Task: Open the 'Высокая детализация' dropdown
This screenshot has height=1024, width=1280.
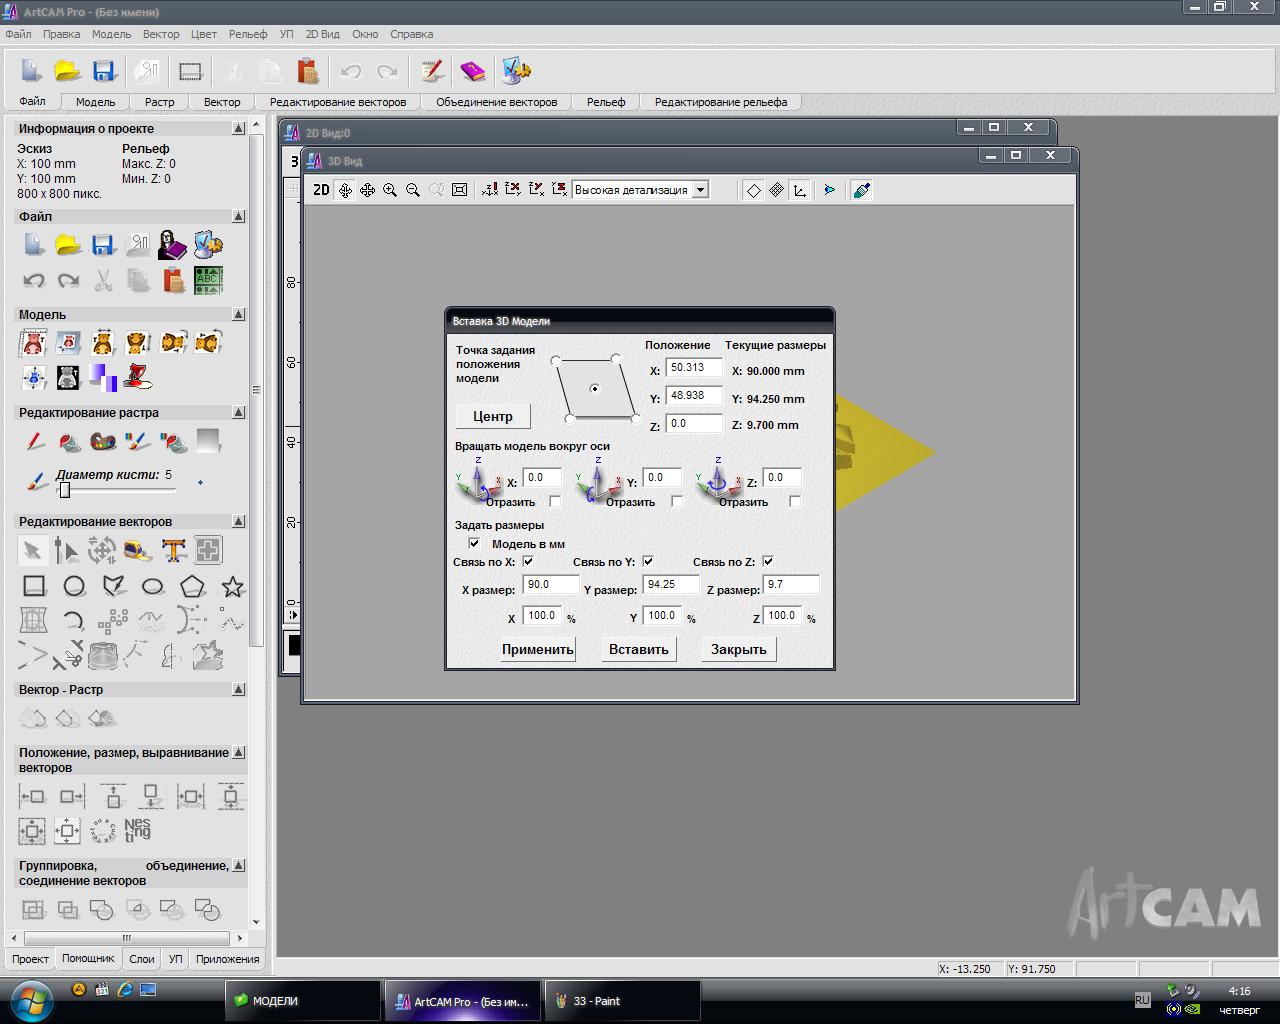Action: click(x=700, y=190)
